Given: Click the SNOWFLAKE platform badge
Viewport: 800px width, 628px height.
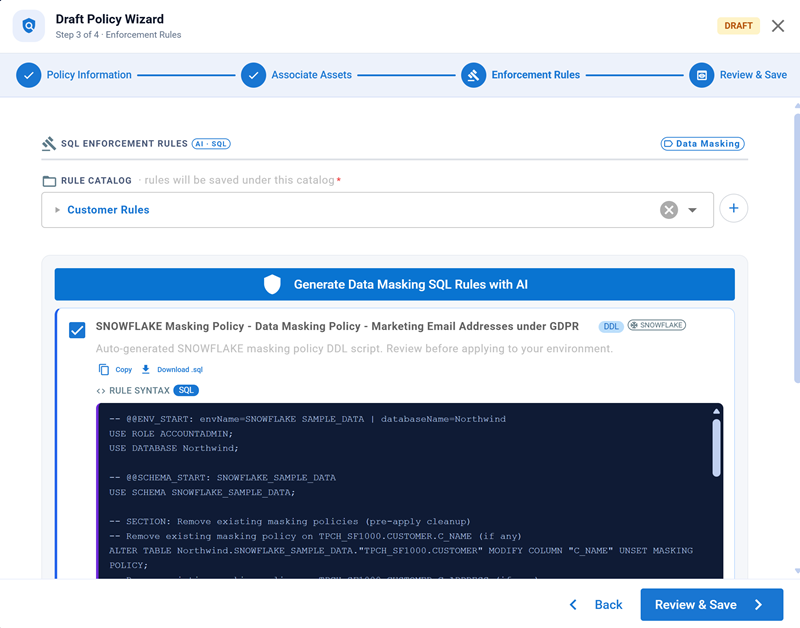Looking at the screenshot, I should tap(657, 325).
